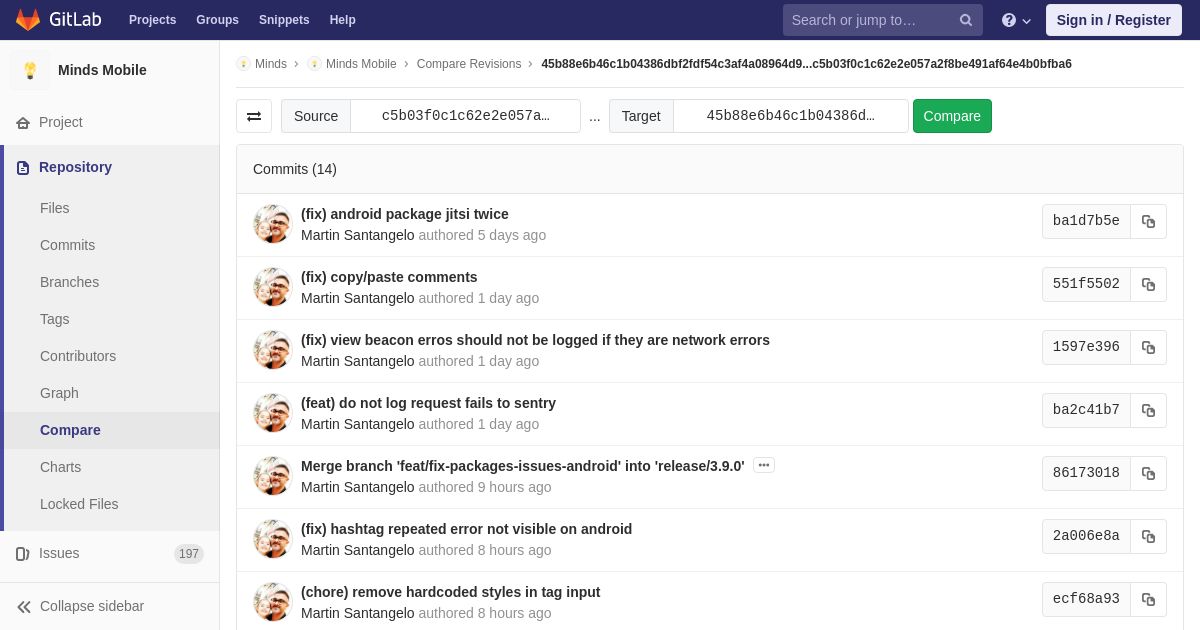Open the '(fix) copy/paste comments' commit

(389, 277)
